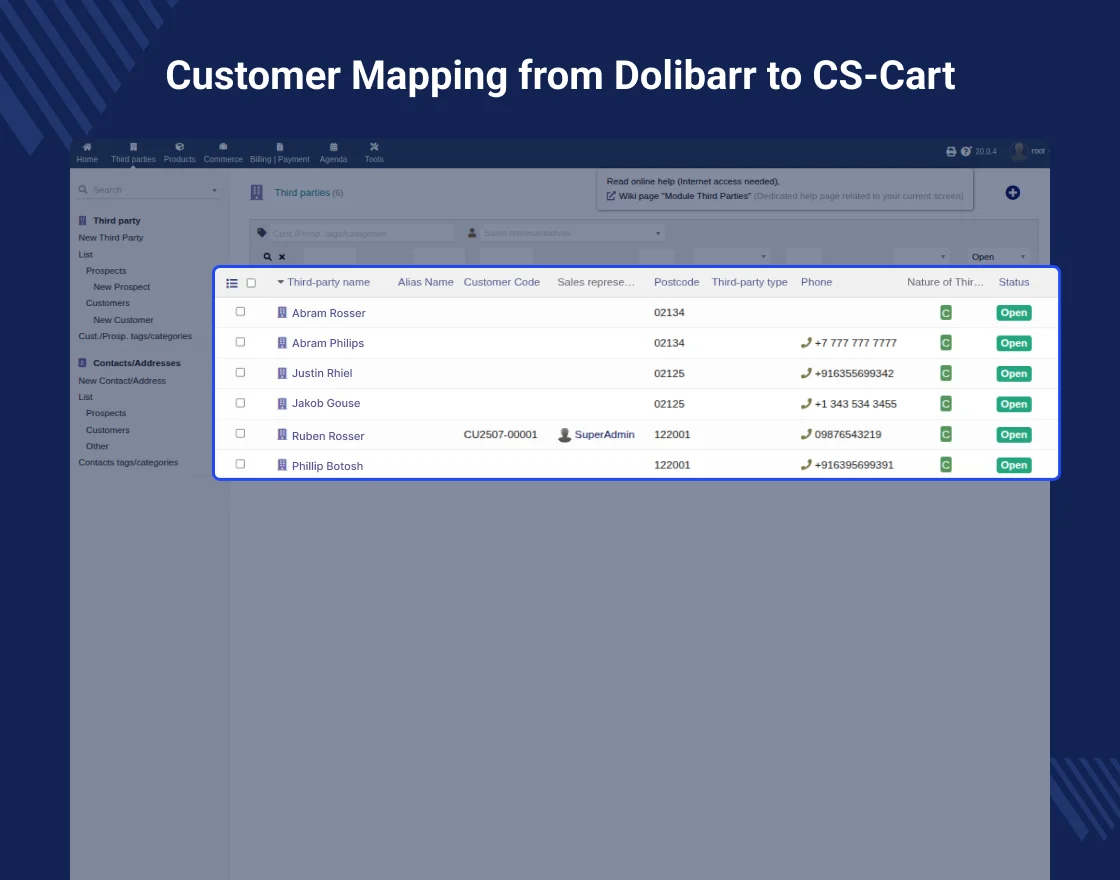Open the Commerce module icon
This screenshot has width=1120, height=880.
pos(223,147)
